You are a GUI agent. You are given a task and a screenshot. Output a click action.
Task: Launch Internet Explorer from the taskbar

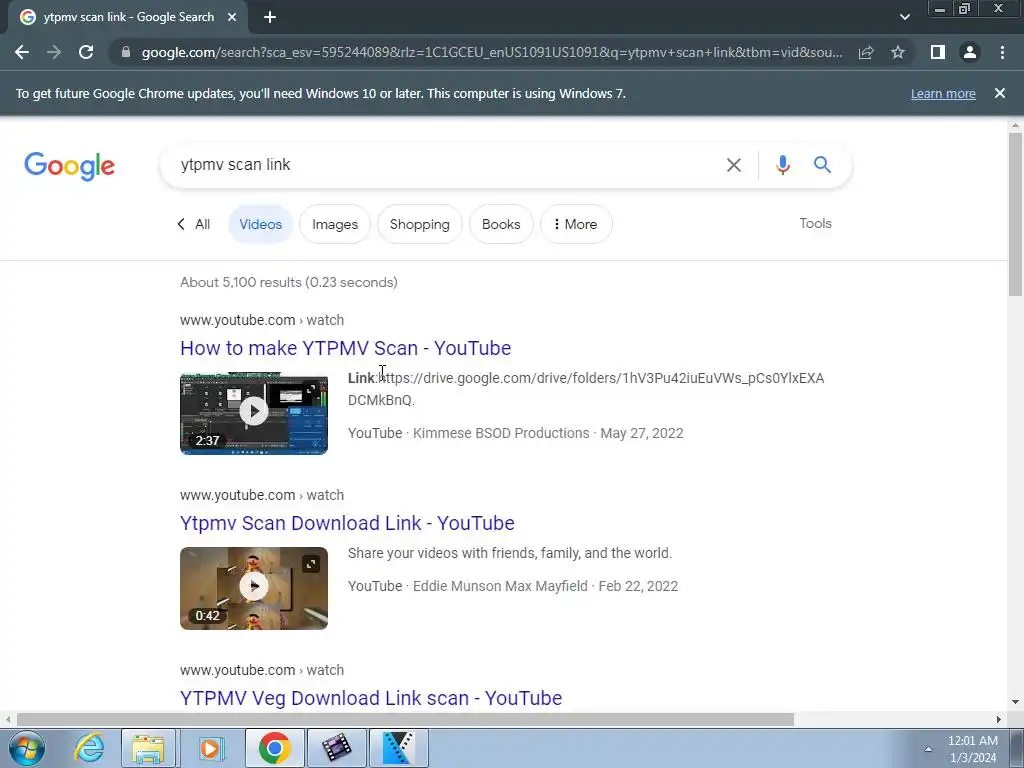tap(89, 748)
